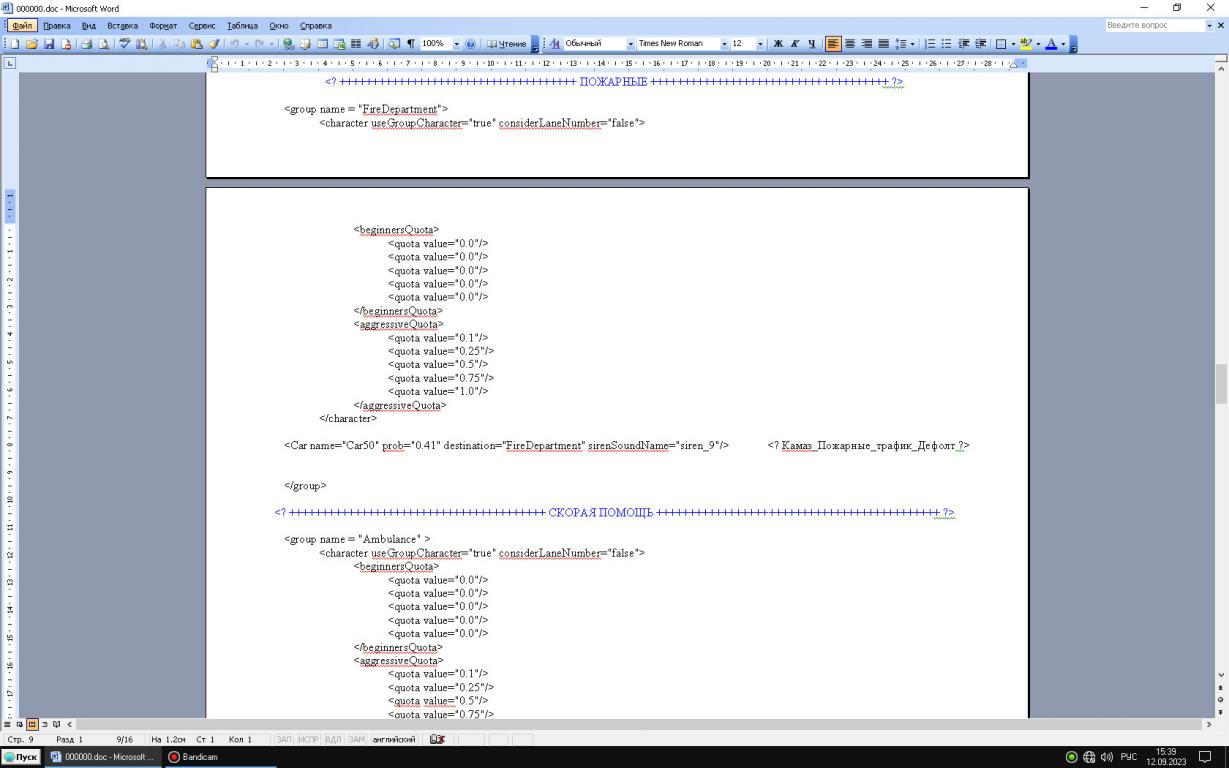Click the Чтение reading mode button
Screen dimensions: 1229x768
505,44
